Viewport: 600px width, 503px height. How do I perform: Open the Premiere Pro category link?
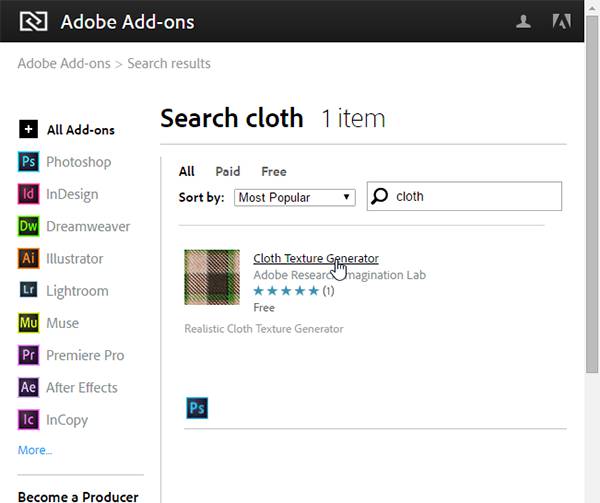(85, 355)
